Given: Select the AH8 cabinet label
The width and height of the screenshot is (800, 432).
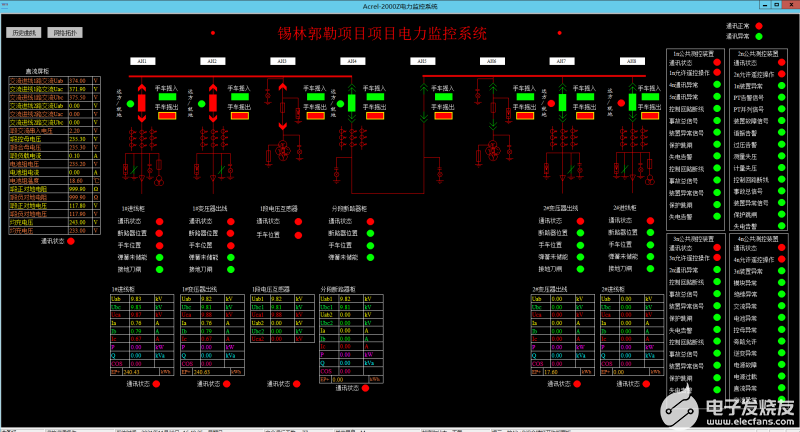Looking at the screenshot, I should click(x=632, y=61).
